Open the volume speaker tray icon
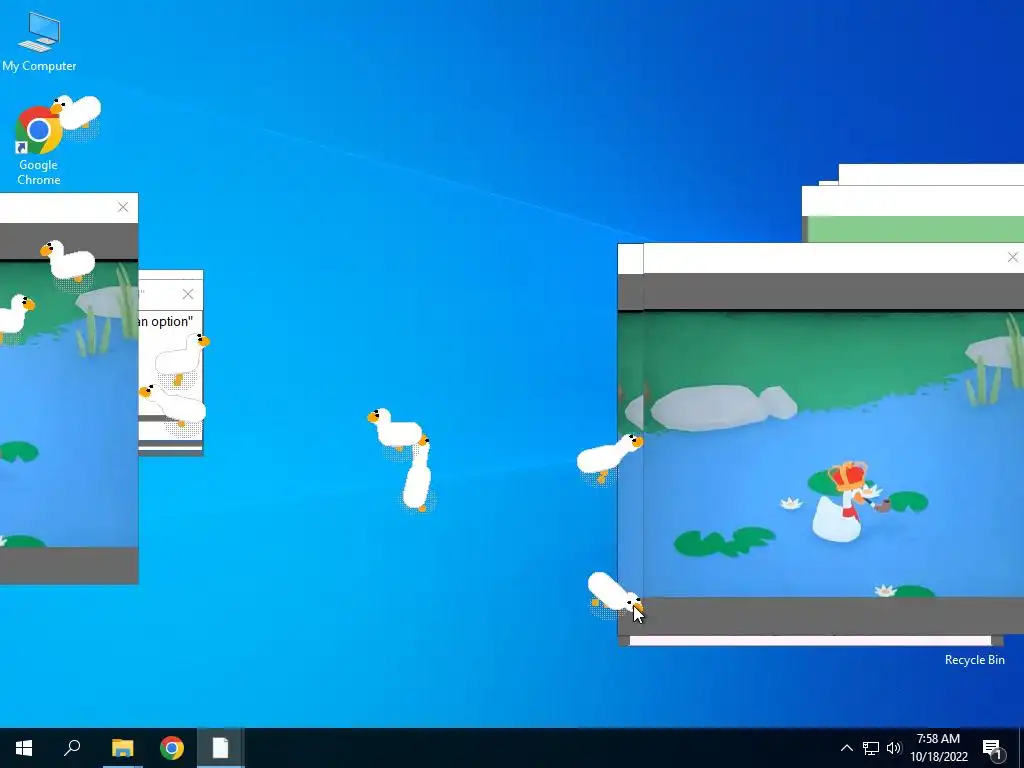 (893, 748)
